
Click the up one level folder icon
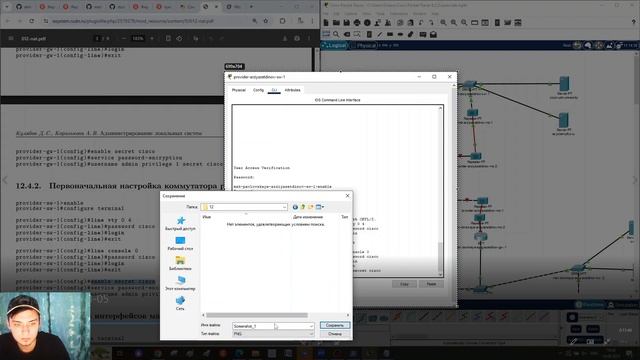point(303,207)
